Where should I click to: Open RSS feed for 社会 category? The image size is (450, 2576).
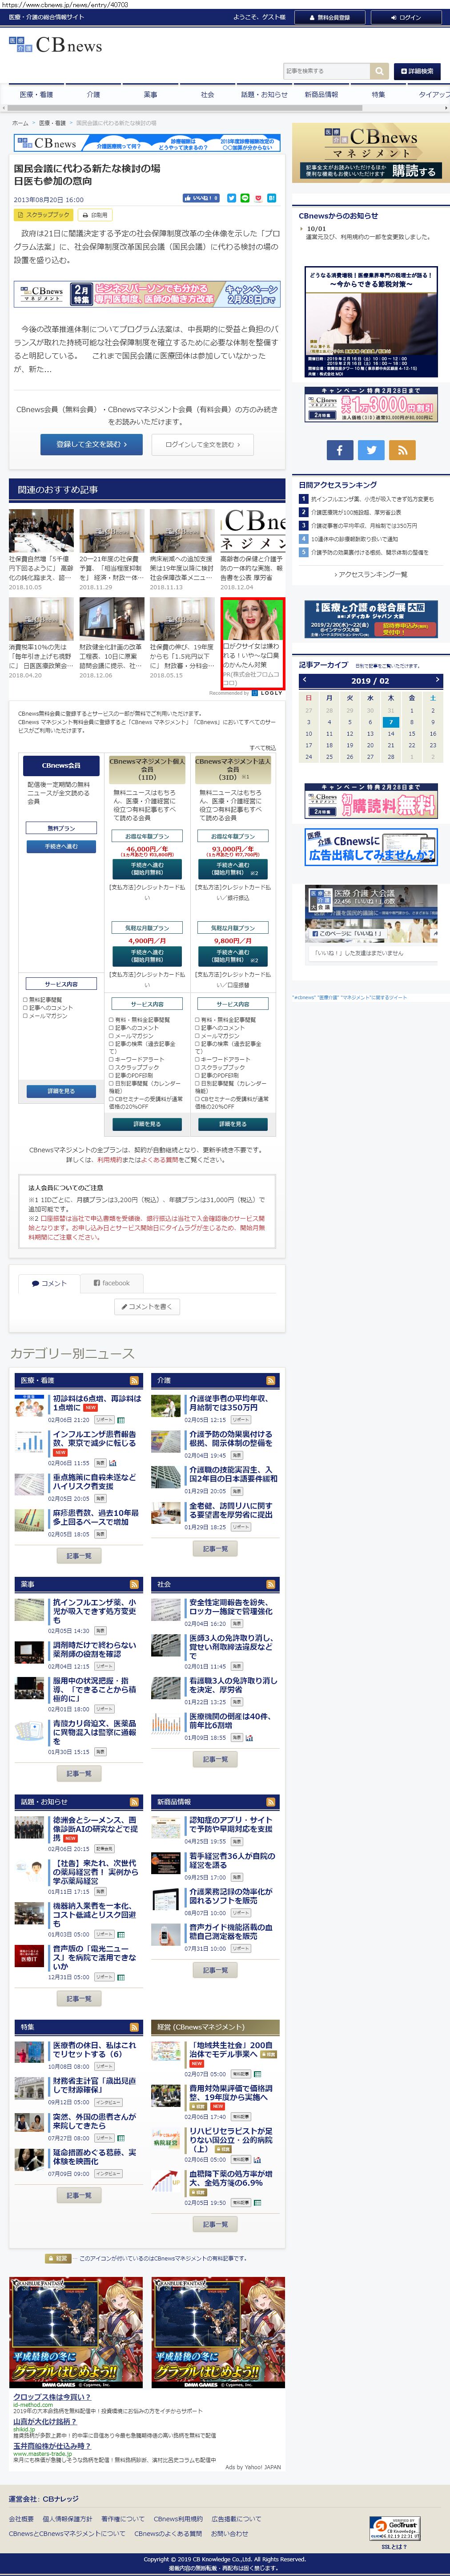[x=271, y=1585]
